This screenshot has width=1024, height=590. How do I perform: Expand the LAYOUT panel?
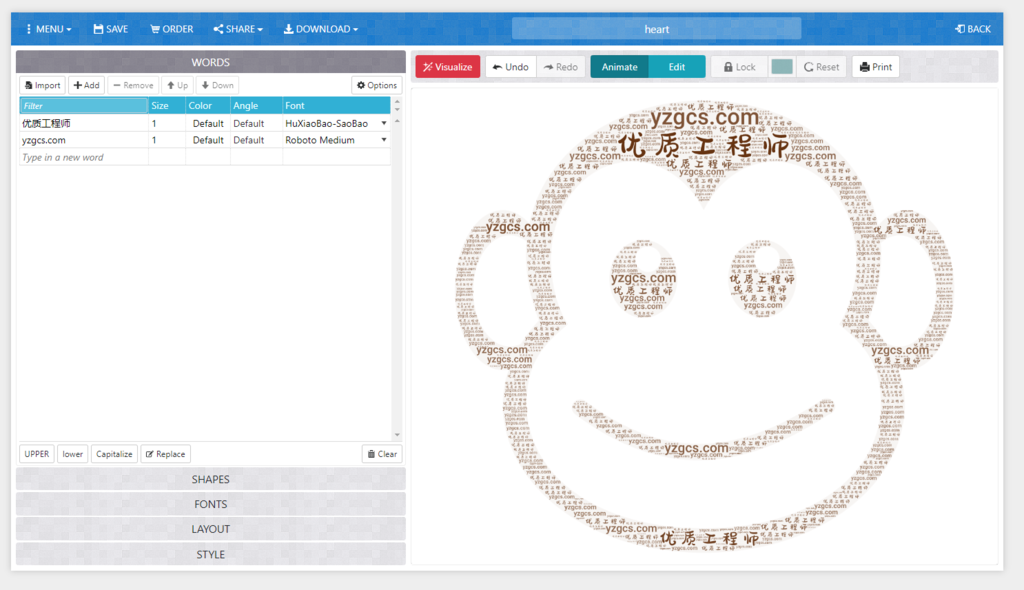(210, 529)
